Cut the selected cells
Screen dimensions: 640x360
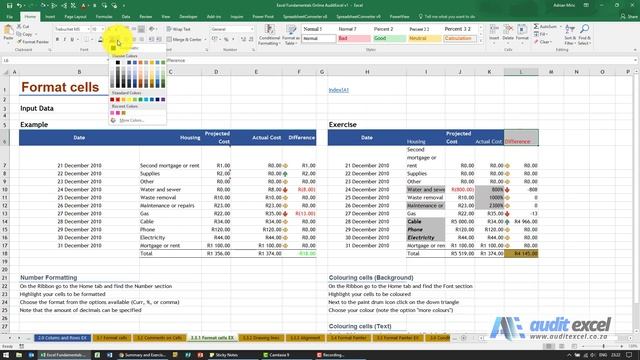(23, 26)
